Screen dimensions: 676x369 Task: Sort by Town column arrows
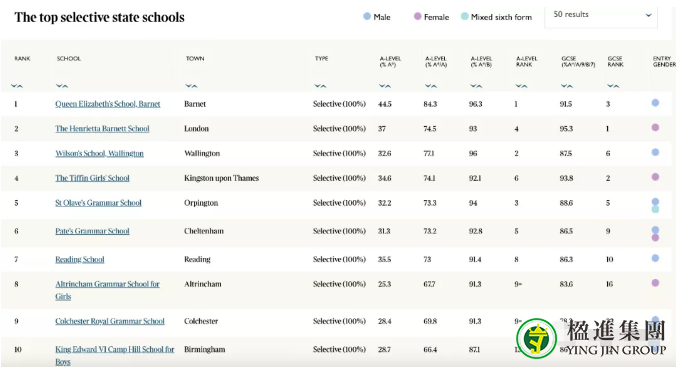tap(191, 86)
